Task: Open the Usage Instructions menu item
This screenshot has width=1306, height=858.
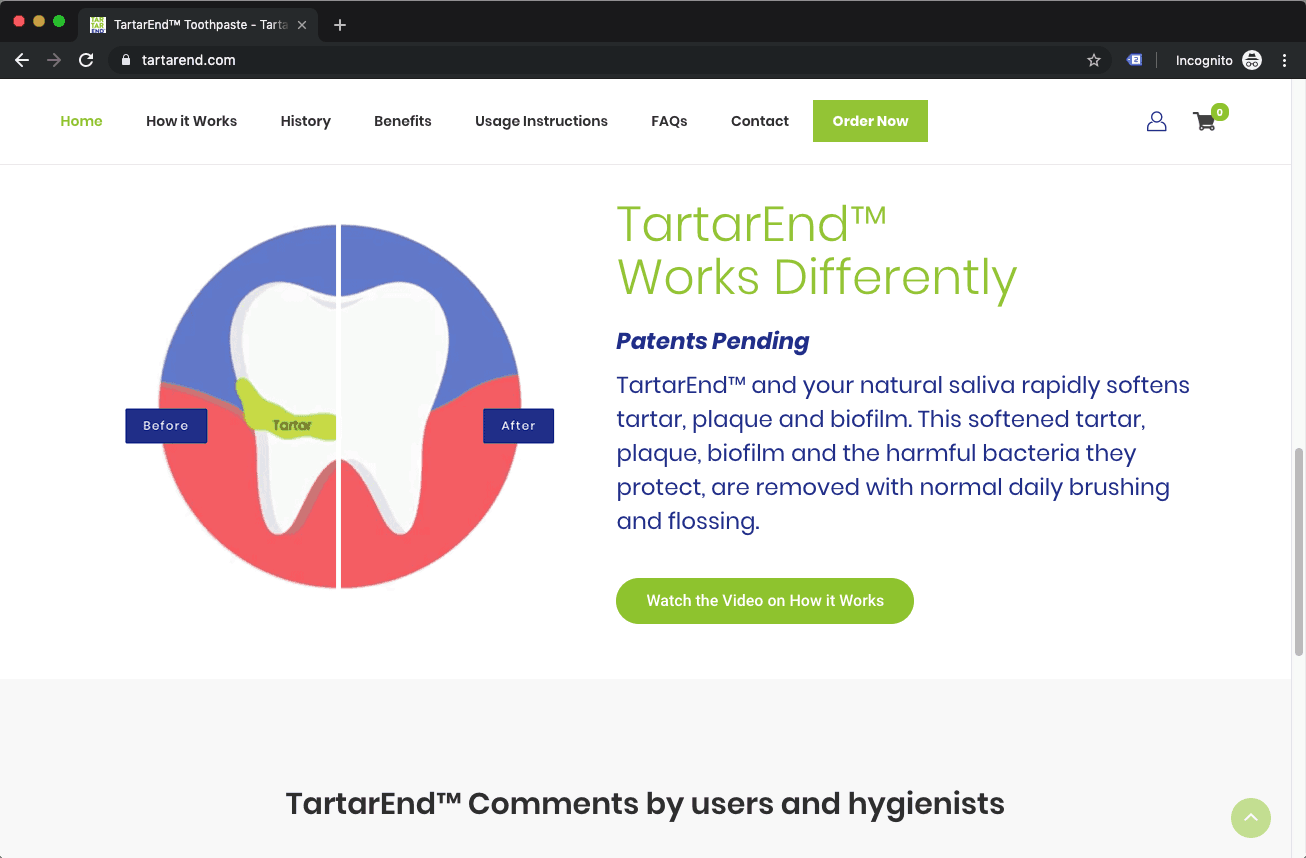Action: click(541, 121)
